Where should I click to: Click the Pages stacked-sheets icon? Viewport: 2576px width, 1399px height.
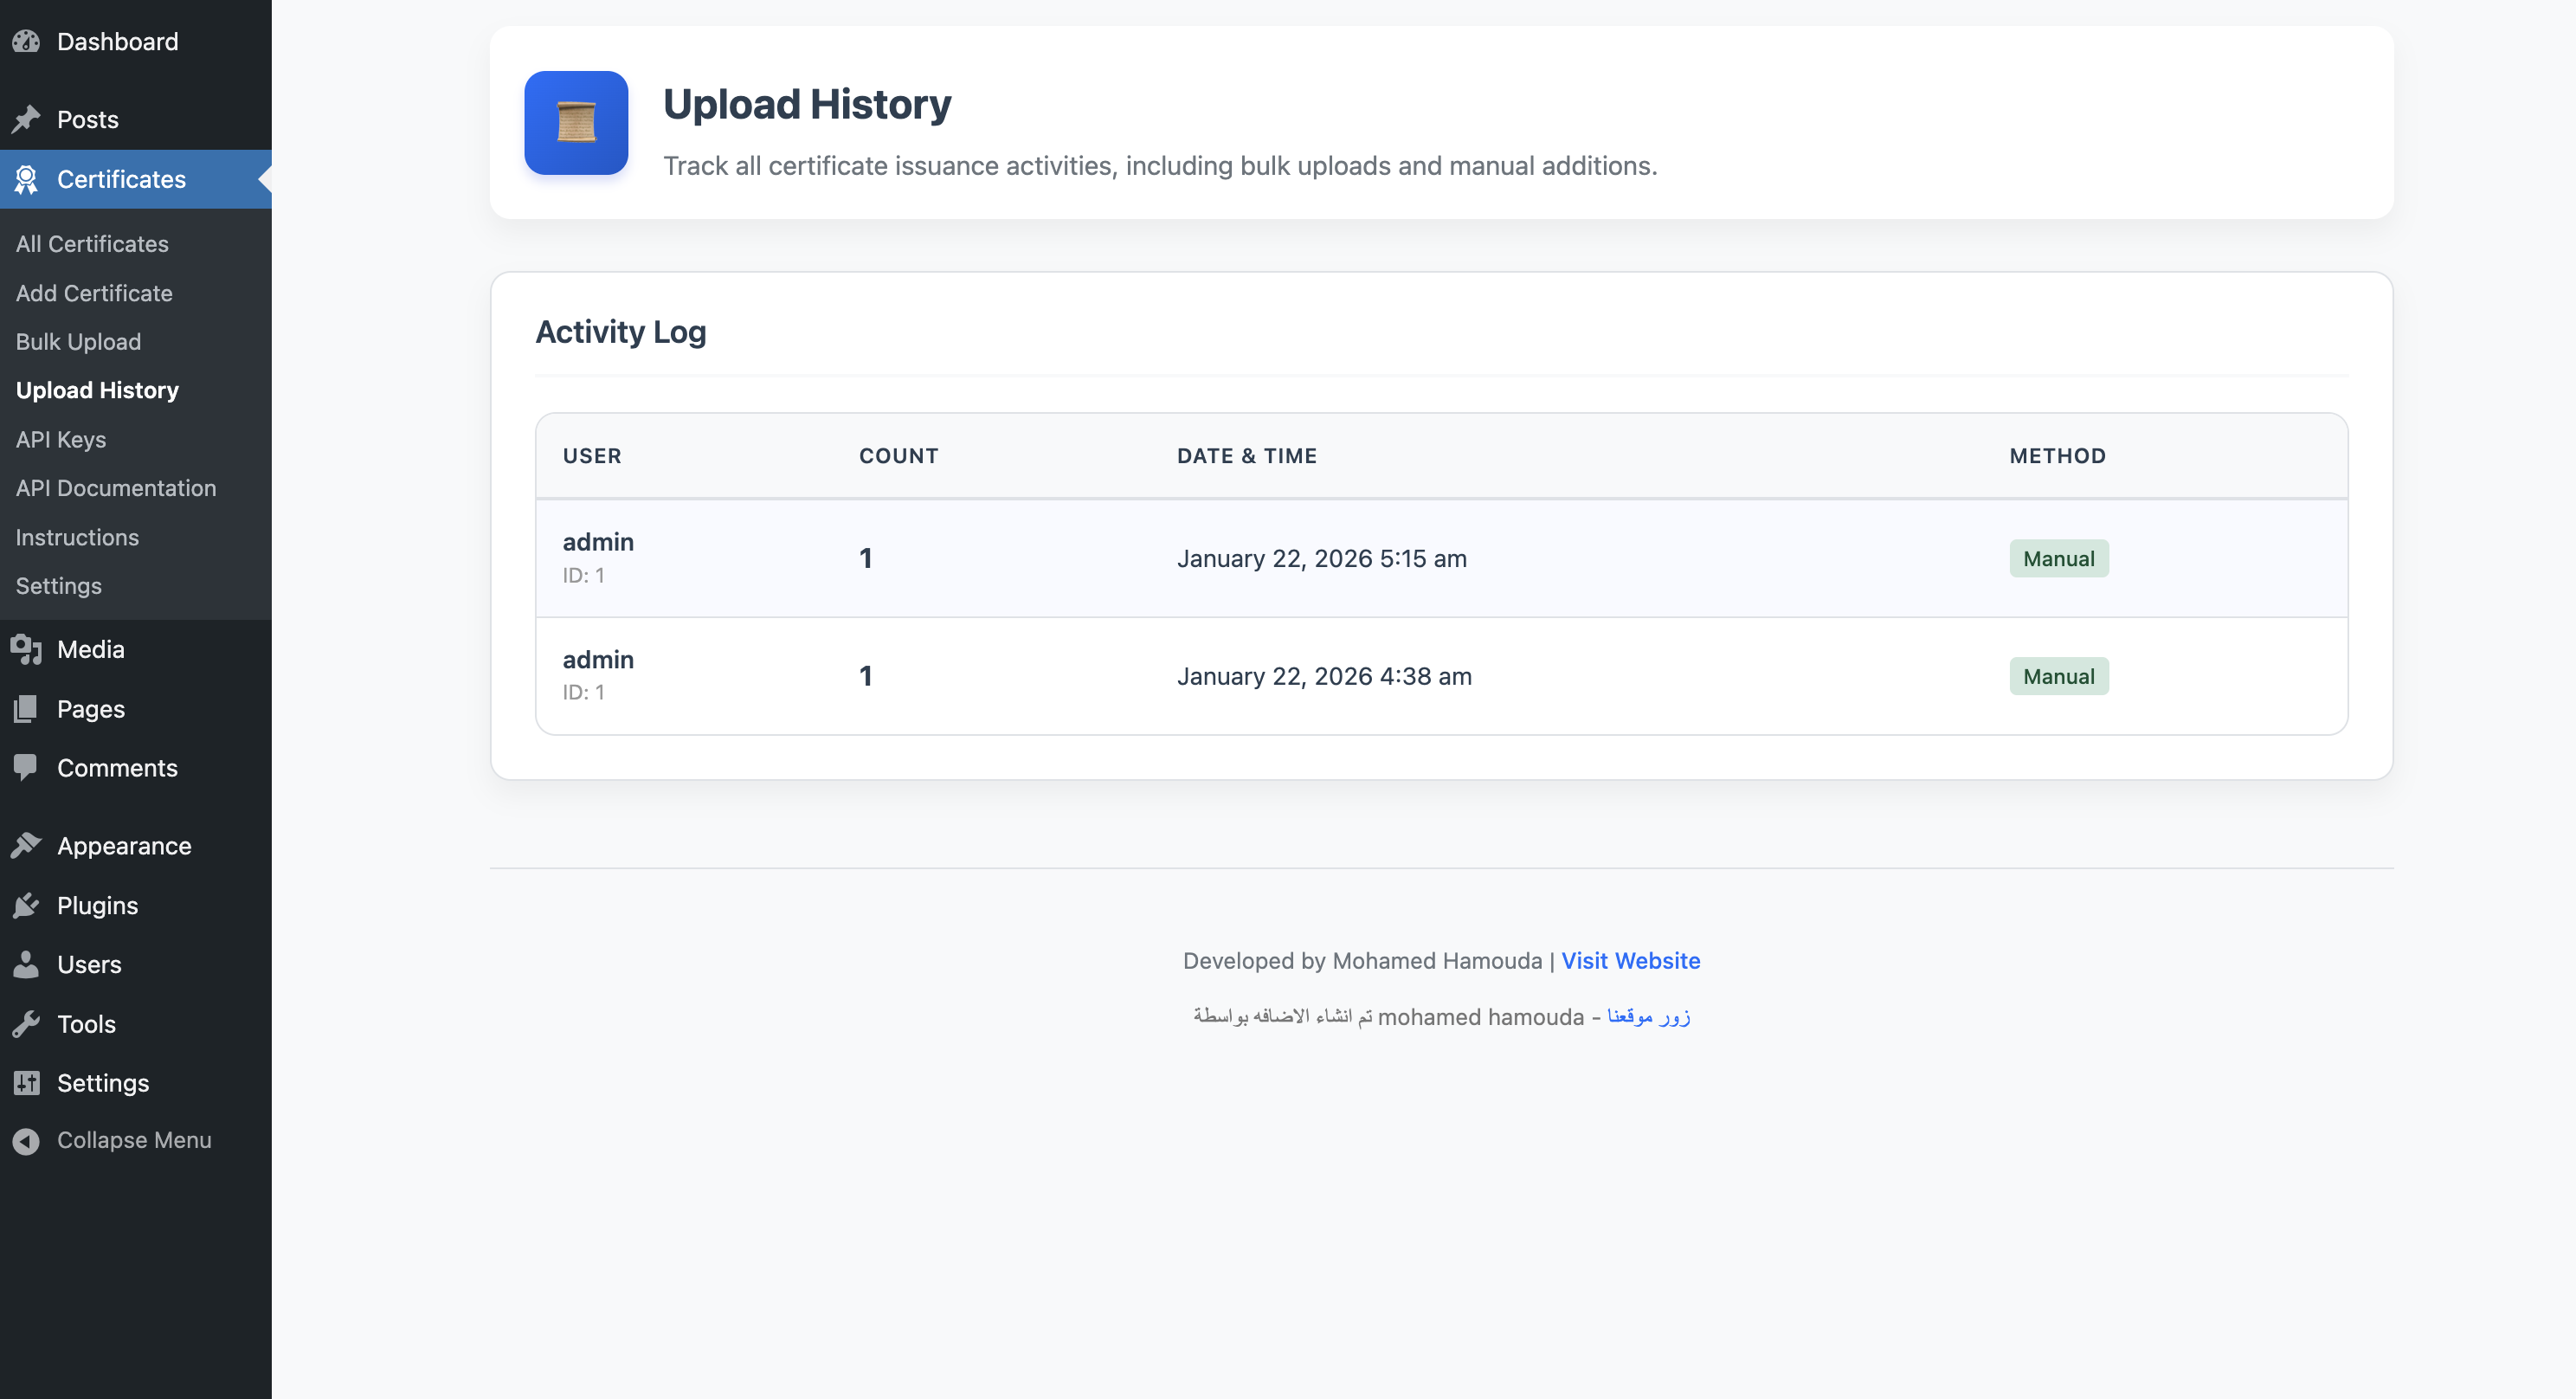(26, 709)
